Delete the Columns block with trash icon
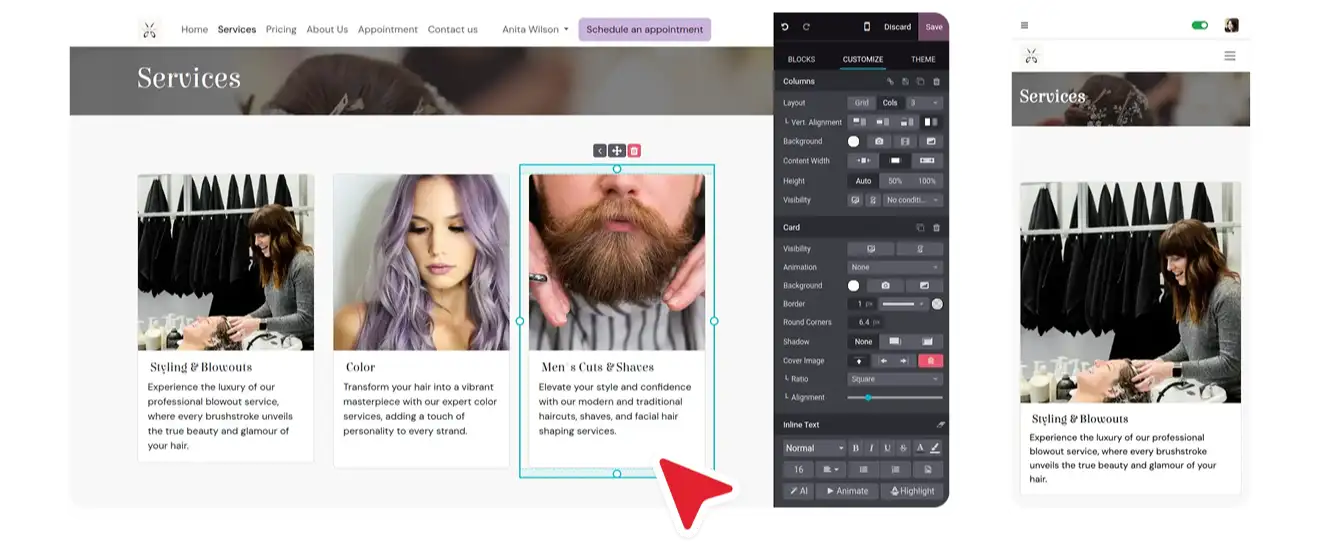The width and height of the screenshot is (1320, 543). (936, 82)
